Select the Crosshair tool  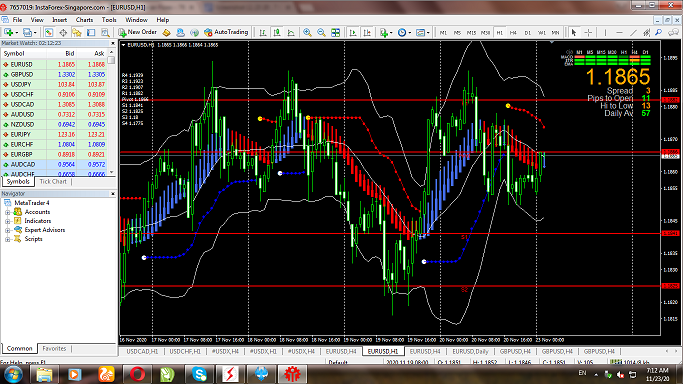pos(588,33)
